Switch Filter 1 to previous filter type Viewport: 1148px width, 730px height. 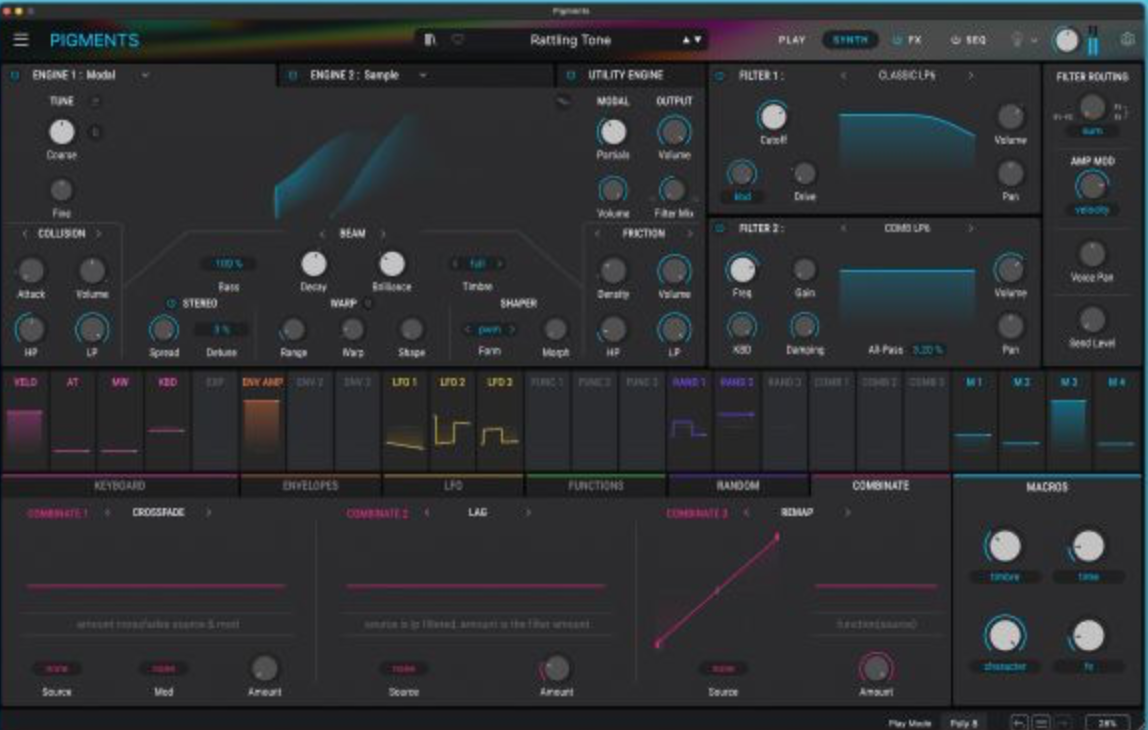(x=843, y=75)
